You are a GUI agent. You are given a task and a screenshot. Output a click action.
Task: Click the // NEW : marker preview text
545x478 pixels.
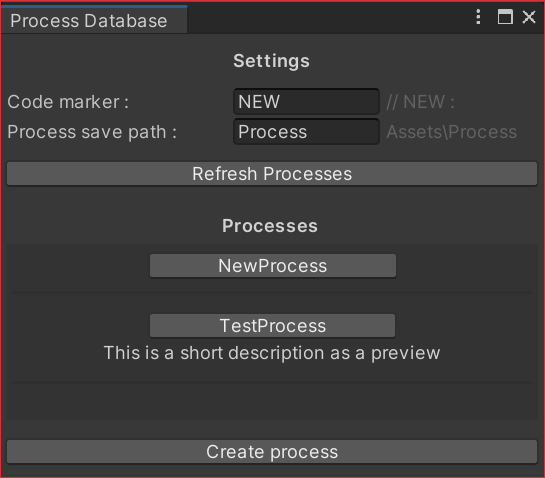421,102
